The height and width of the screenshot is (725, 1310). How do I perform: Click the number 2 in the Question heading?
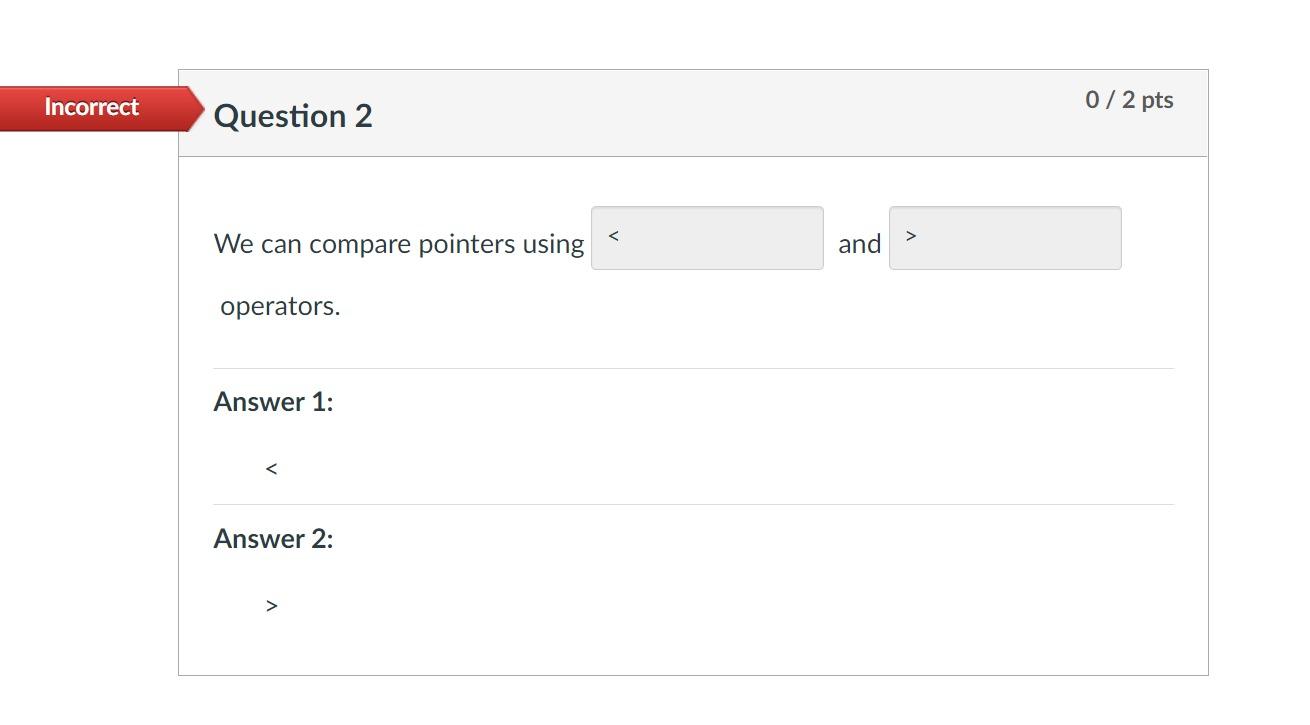(x=363, y=116)
